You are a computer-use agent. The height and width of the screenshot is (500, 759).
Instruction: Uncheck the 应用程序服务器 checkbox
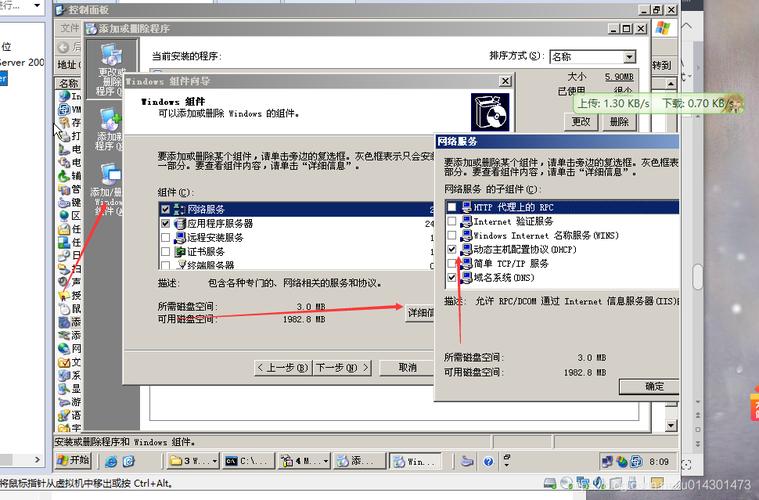166,223
